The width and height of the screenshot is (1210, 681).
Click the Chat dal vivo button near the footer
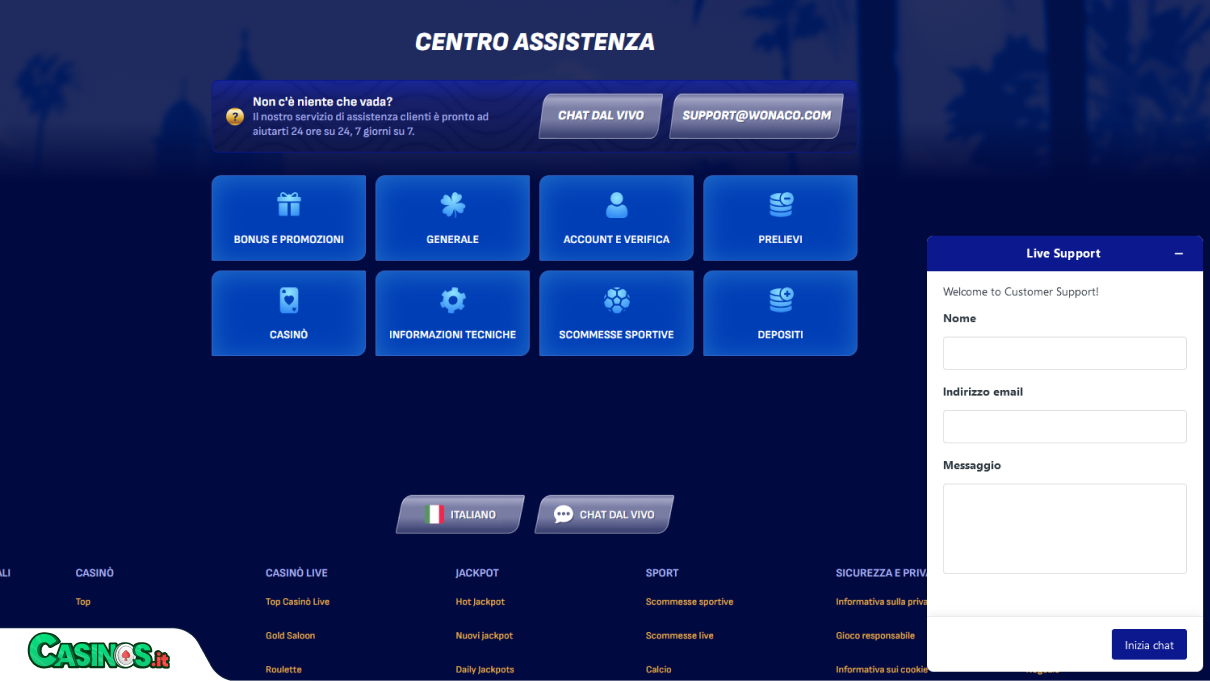tap(604, 514)
